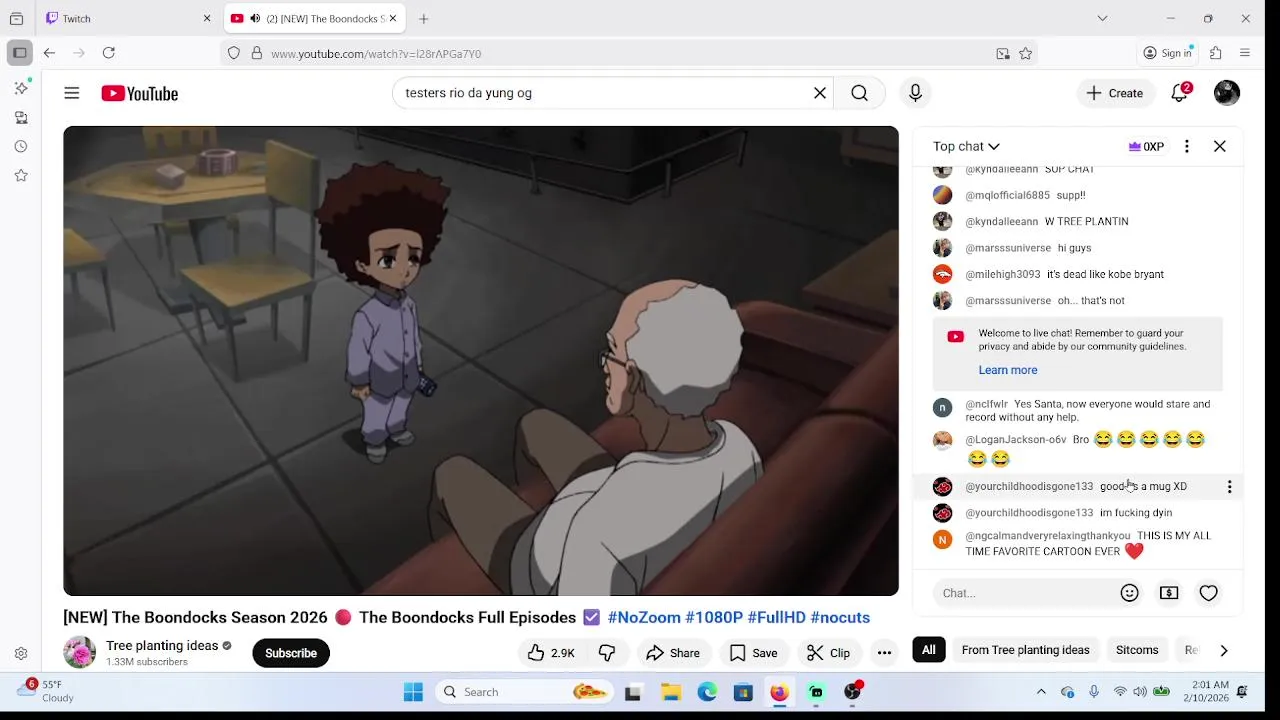Open the browser application menu

[1245, 53]
